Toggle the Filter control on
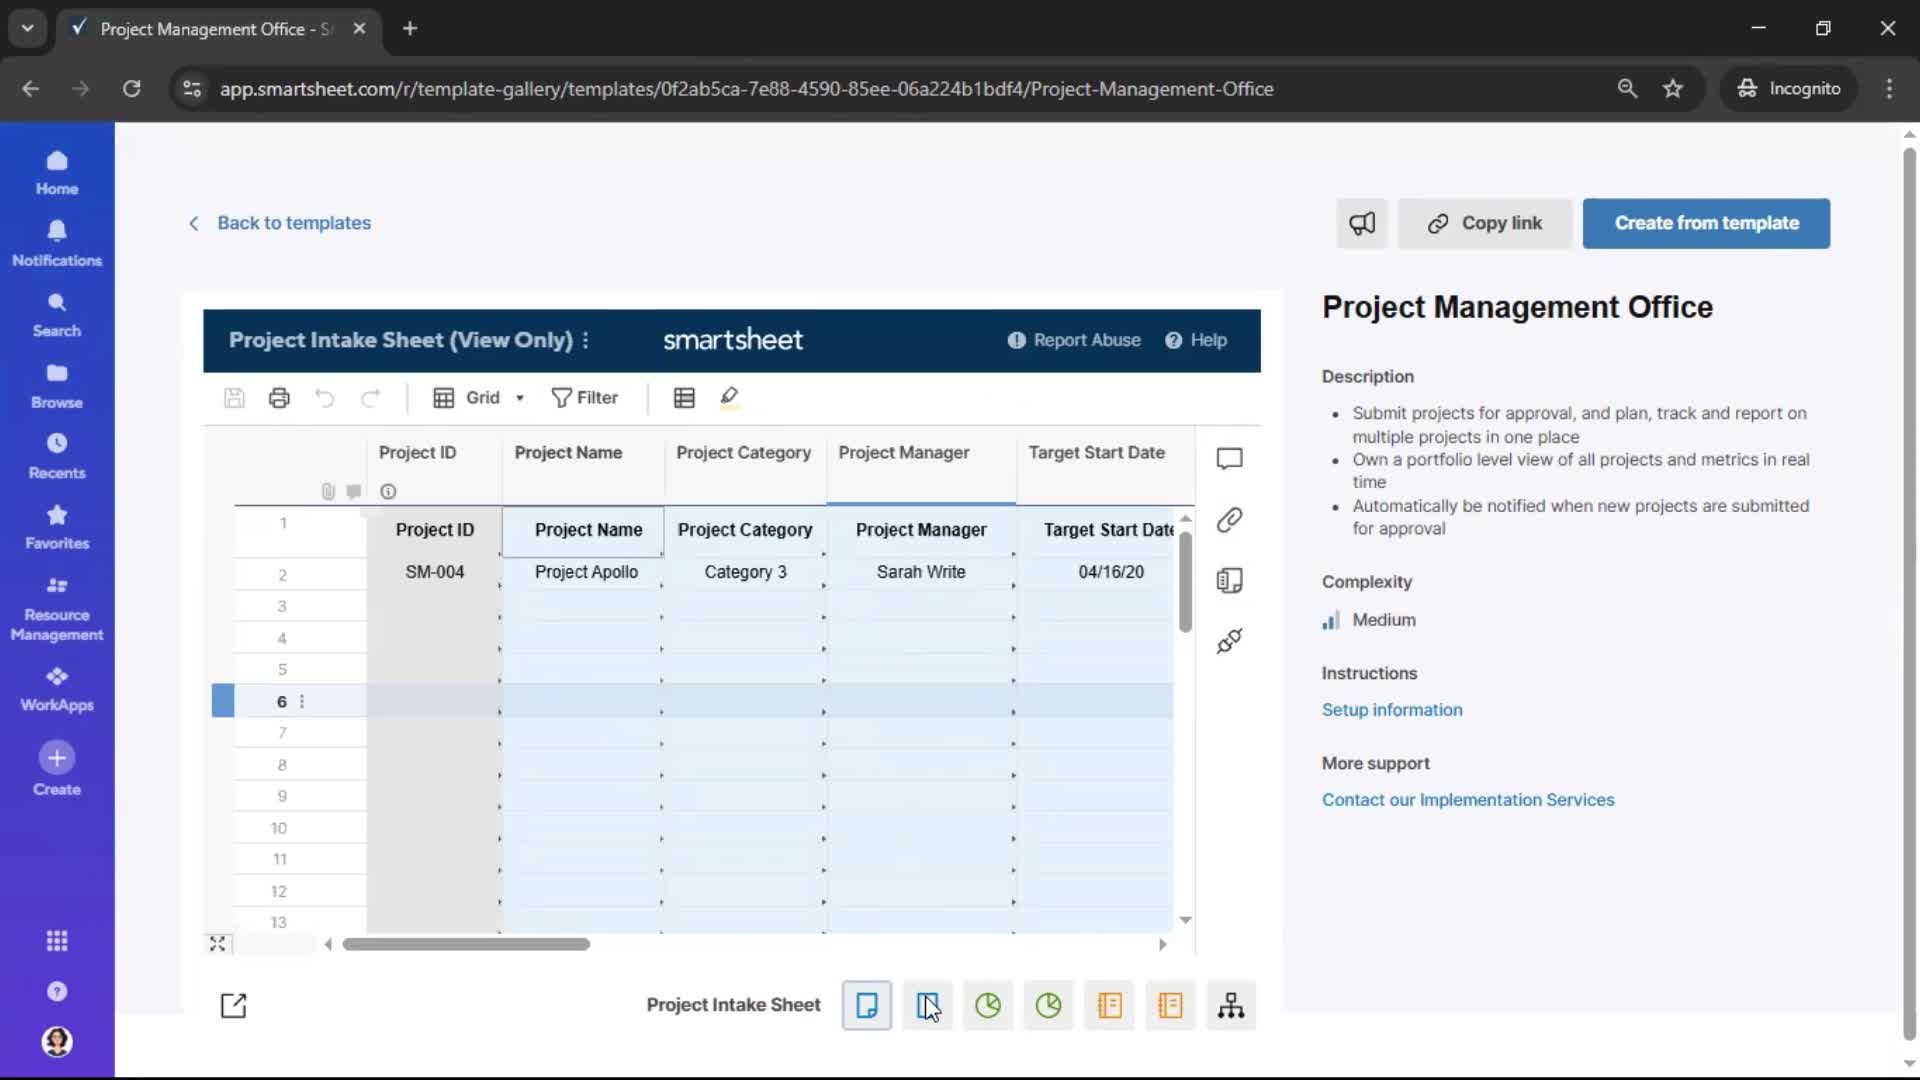This screenshot has height=1080, width=1920. (x=585, y=398)
